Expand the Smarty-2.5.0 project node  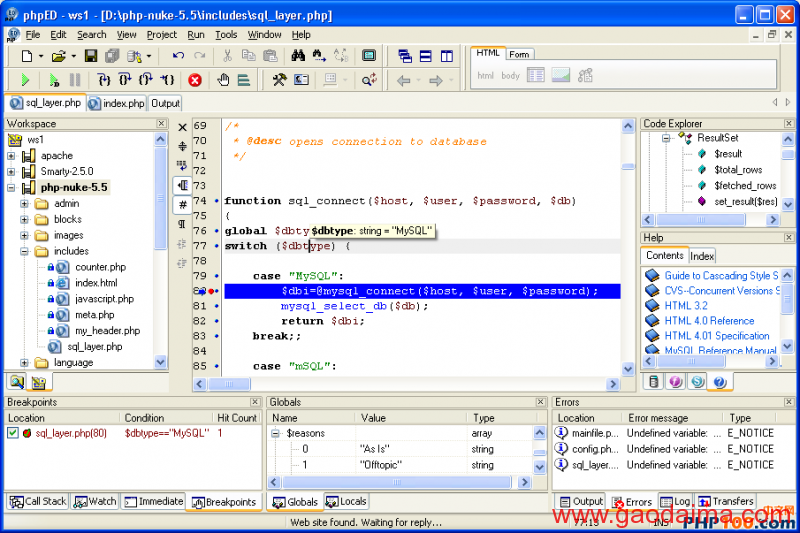tap(11, 171)
